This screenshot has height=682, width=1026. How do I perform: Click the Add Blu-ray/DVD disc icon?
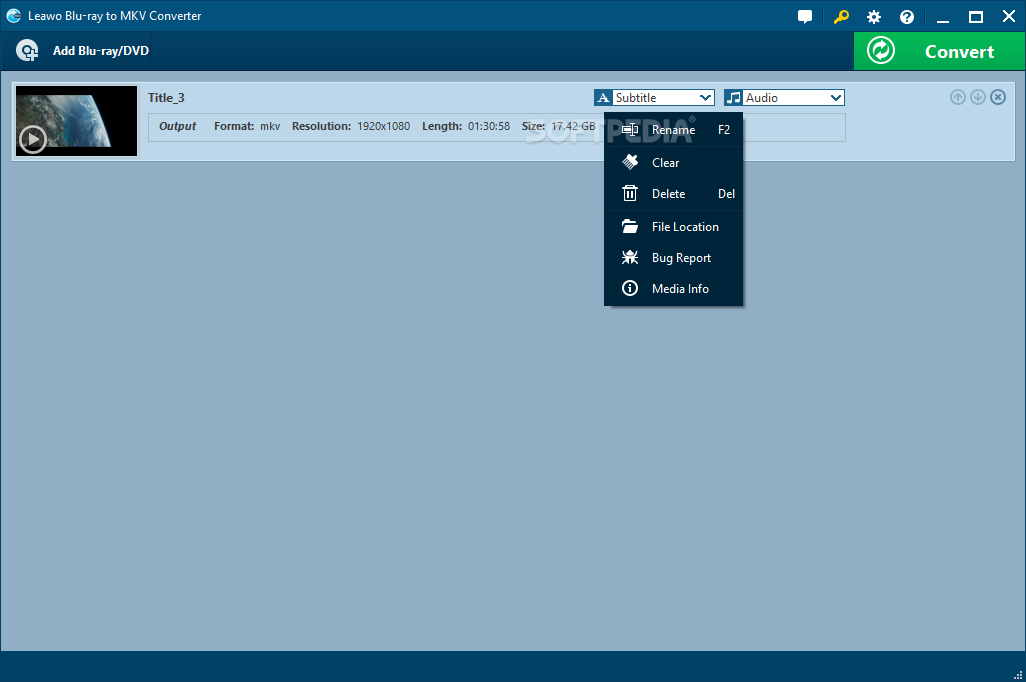[x=27, y=50]
